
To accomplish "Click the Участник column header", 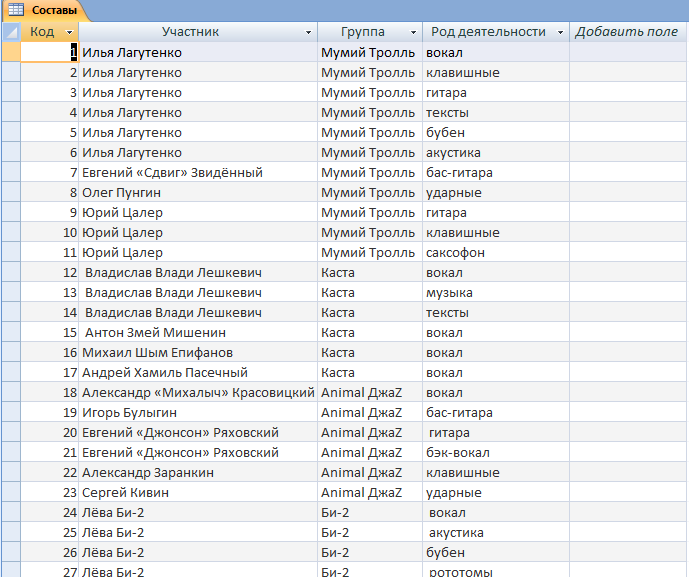I will pos(198,32).
